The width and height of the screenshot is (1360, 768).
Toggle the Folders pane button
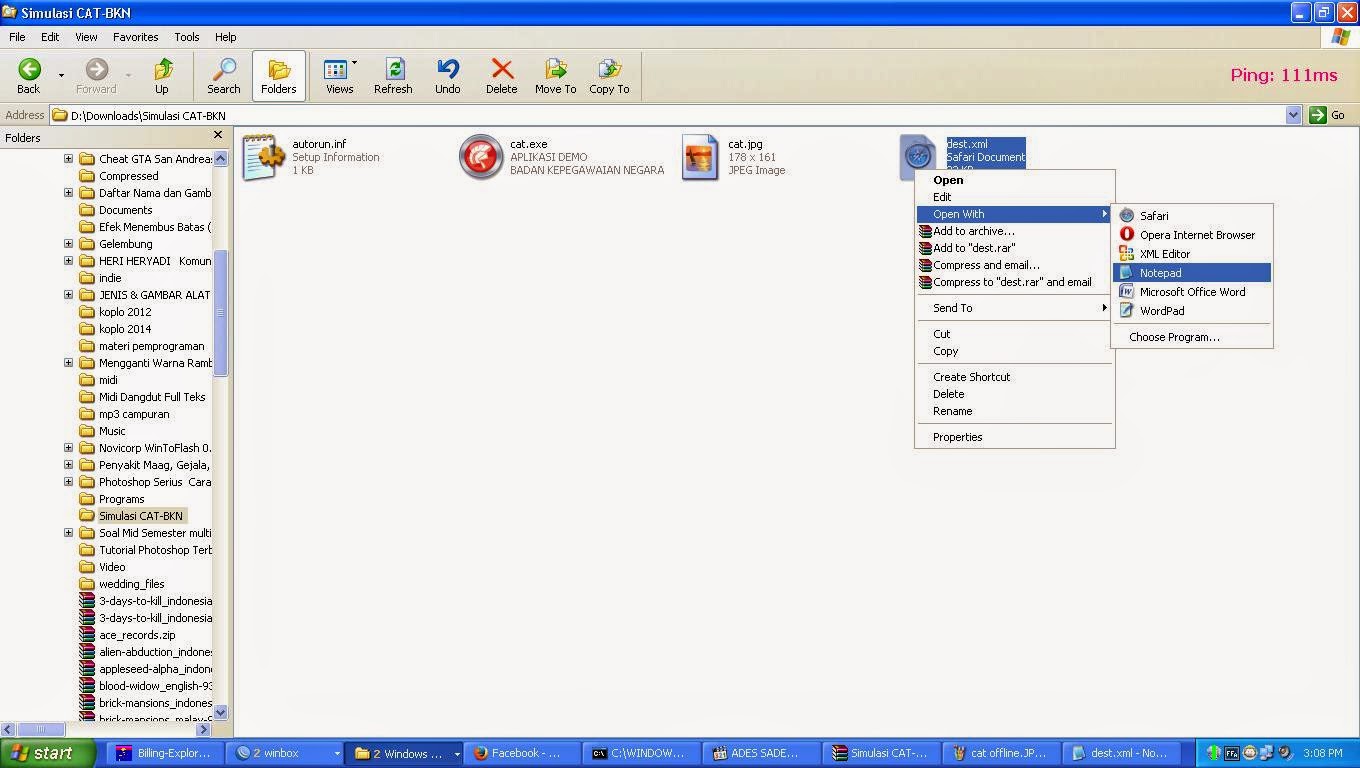pos(278,76)
